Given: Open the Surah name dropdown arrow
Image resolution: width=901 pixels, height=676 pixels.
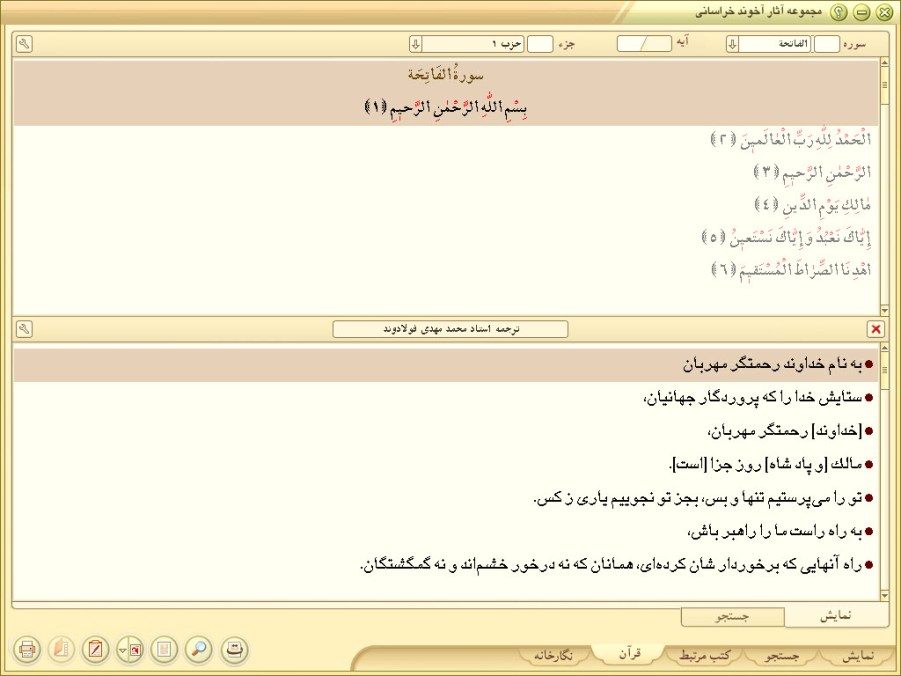Looking at the screenshot, I should click(732, 44).
